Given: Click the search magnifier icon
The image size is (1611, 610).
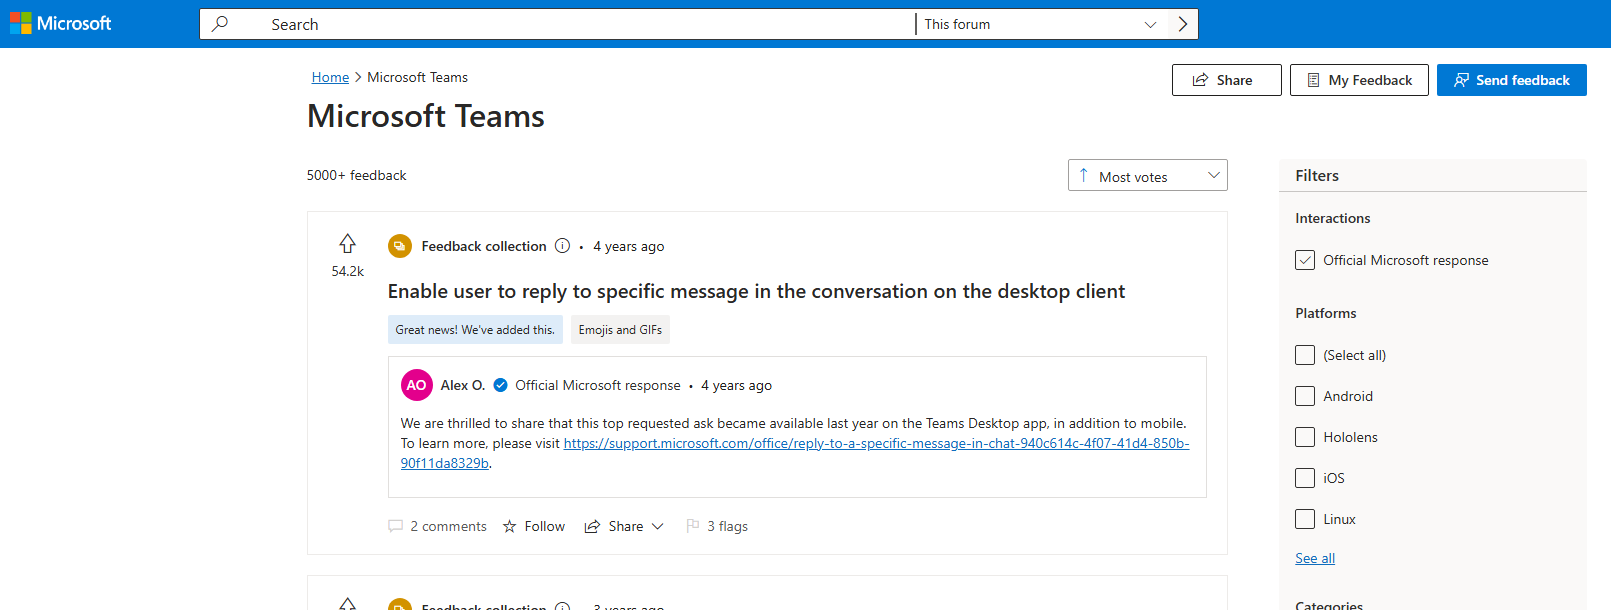Looking at the screenshot, I should click(x=220, y=23).
